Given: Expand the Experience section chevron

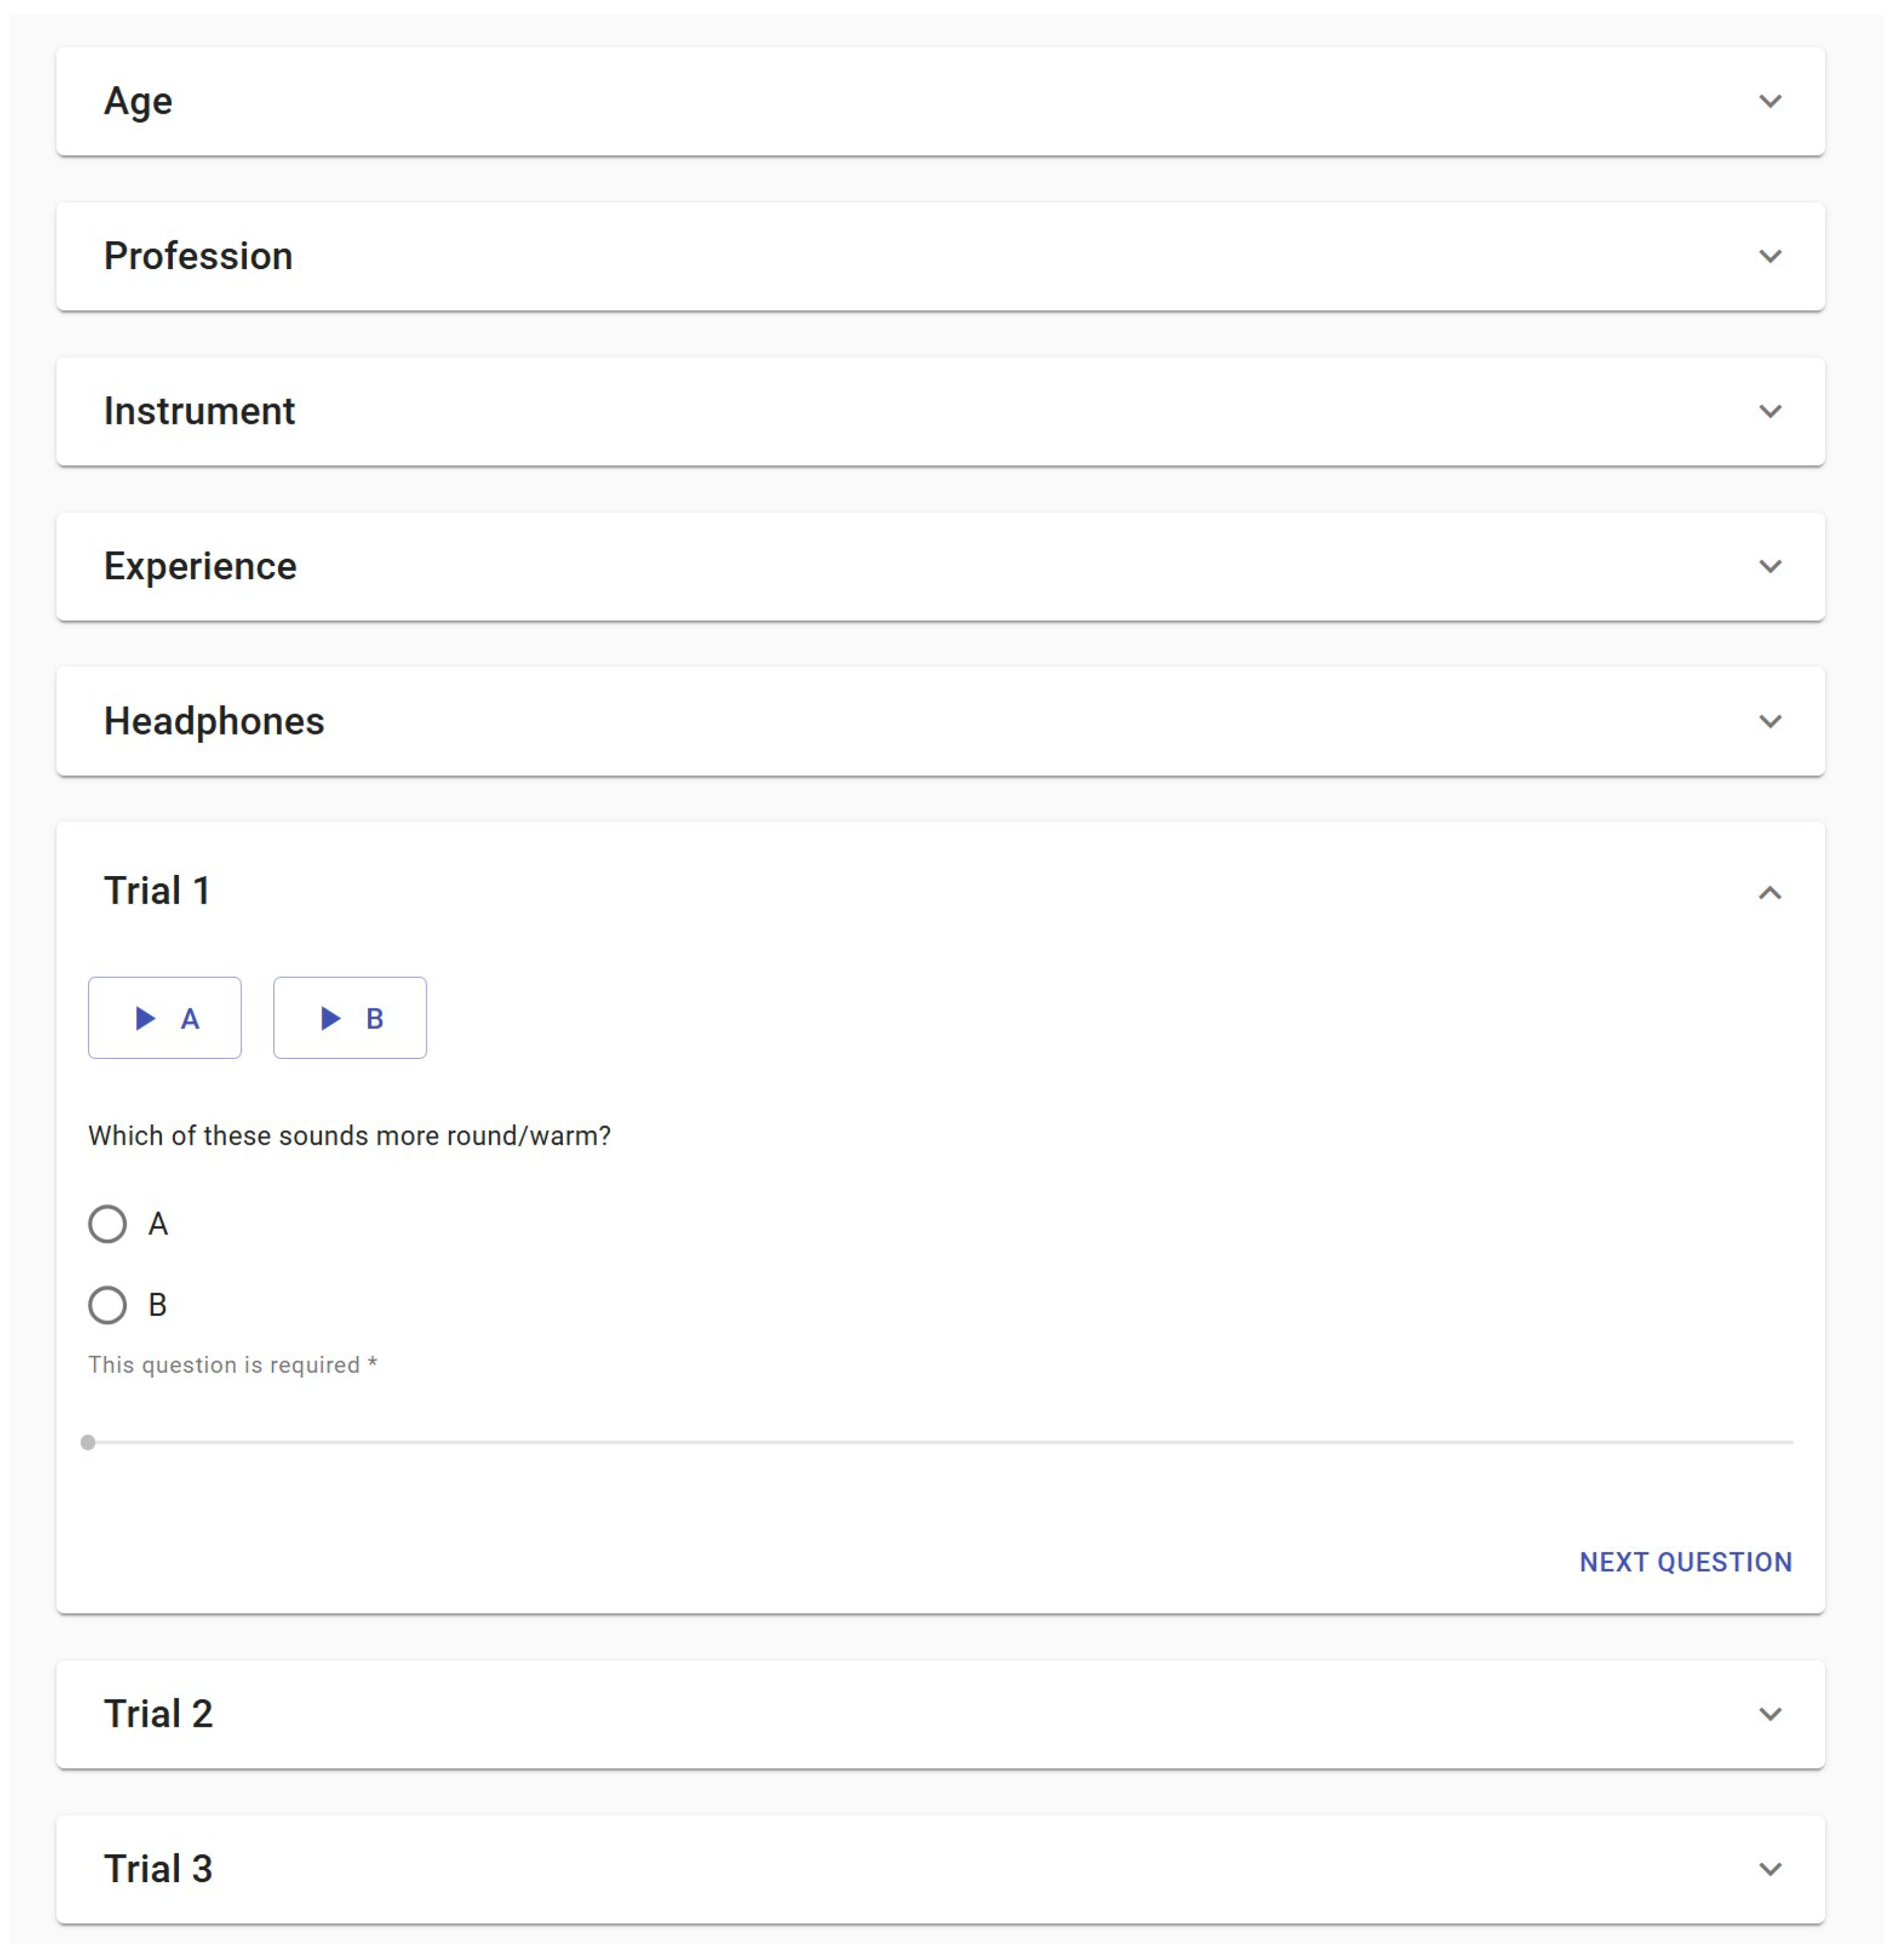Looking at the screenshot, I should coord(1770,567).
